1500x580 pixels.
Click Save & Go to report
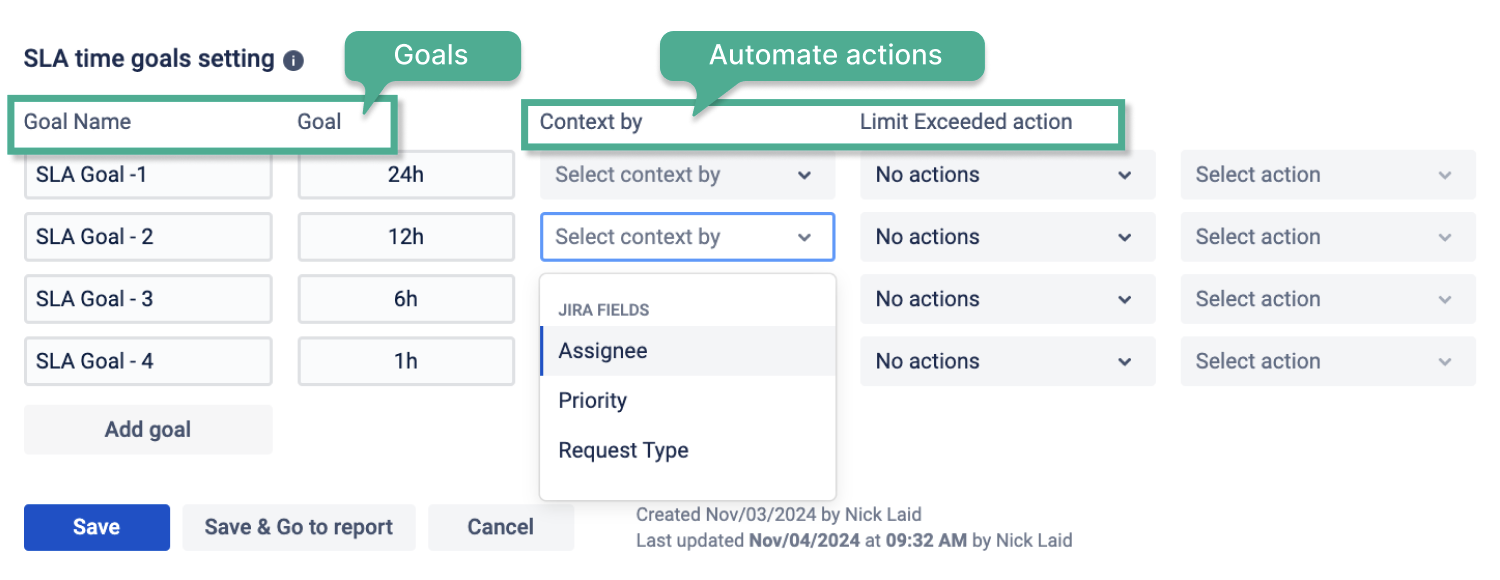[x=298, y=527]
